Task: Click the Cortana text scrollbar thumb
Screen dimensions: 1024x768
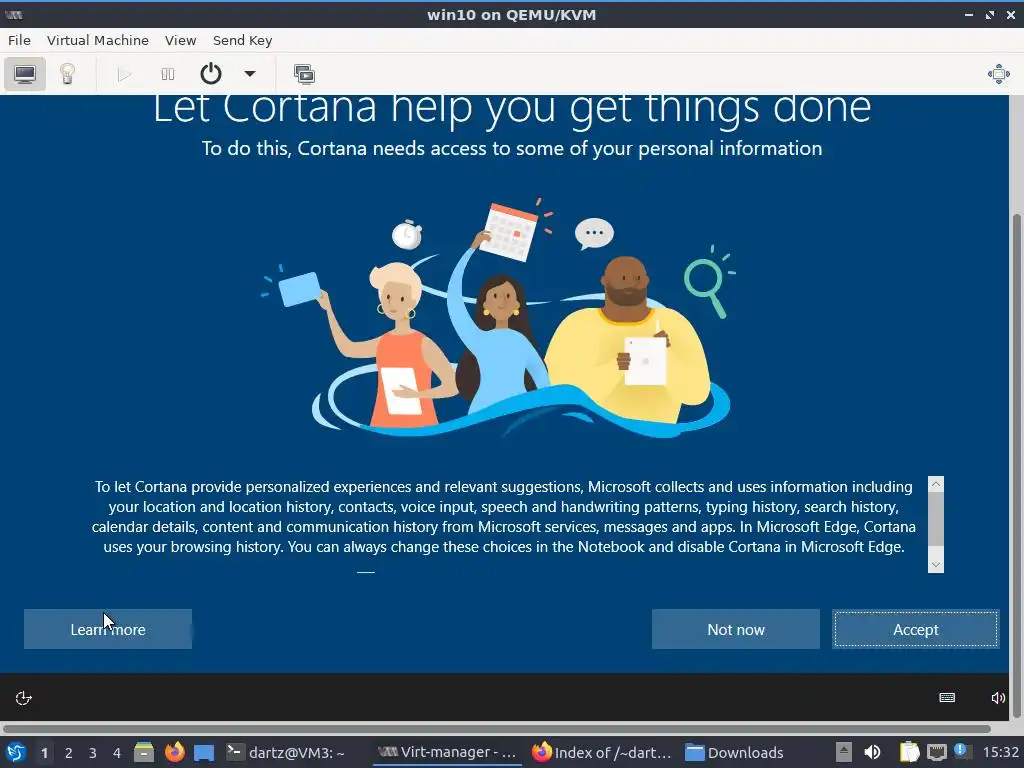Action: click(x=936, y=519)
